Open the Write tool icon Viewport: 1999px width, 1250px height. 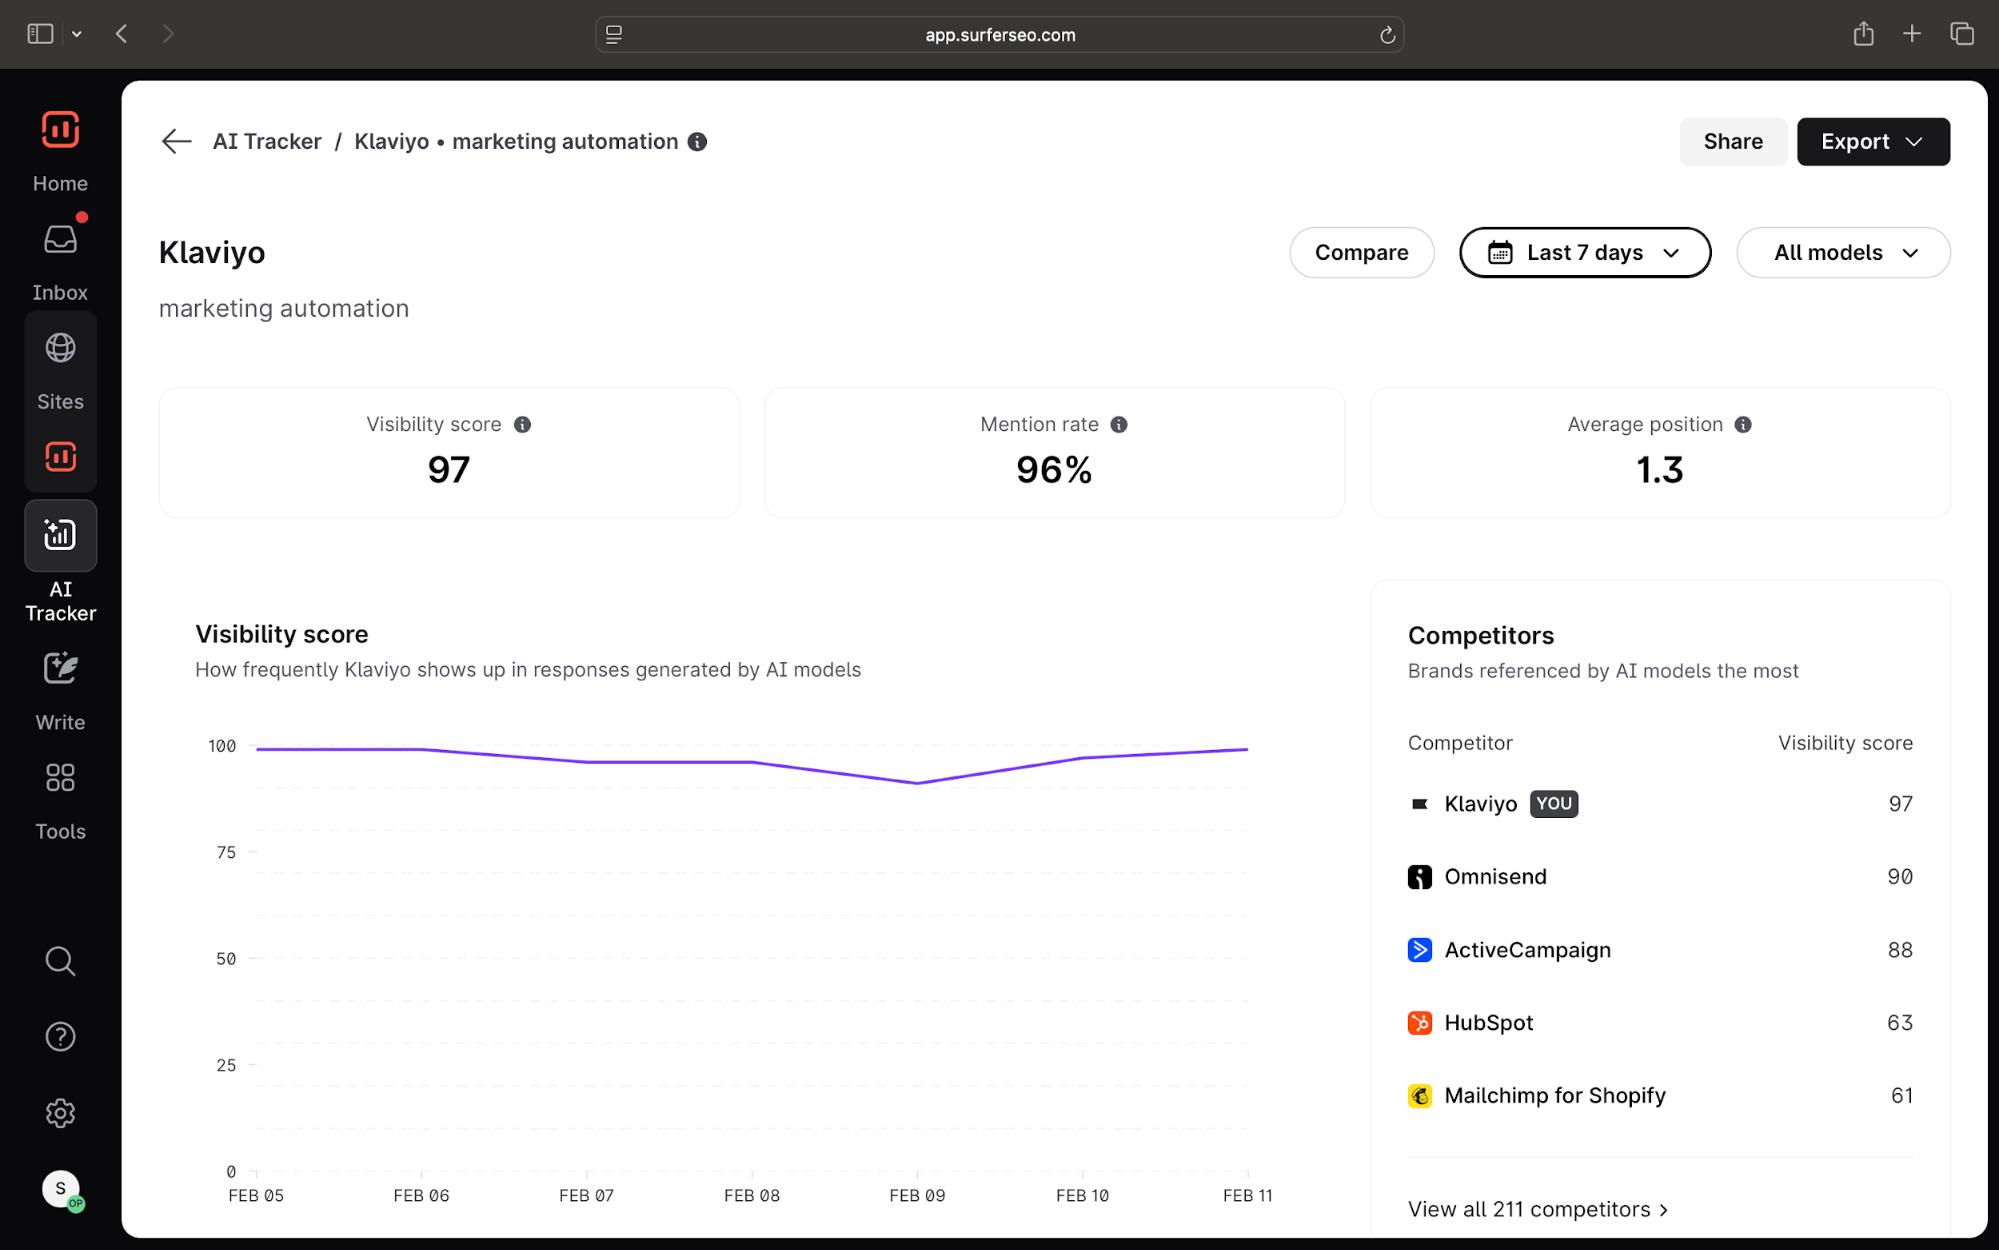coord(60,669)
